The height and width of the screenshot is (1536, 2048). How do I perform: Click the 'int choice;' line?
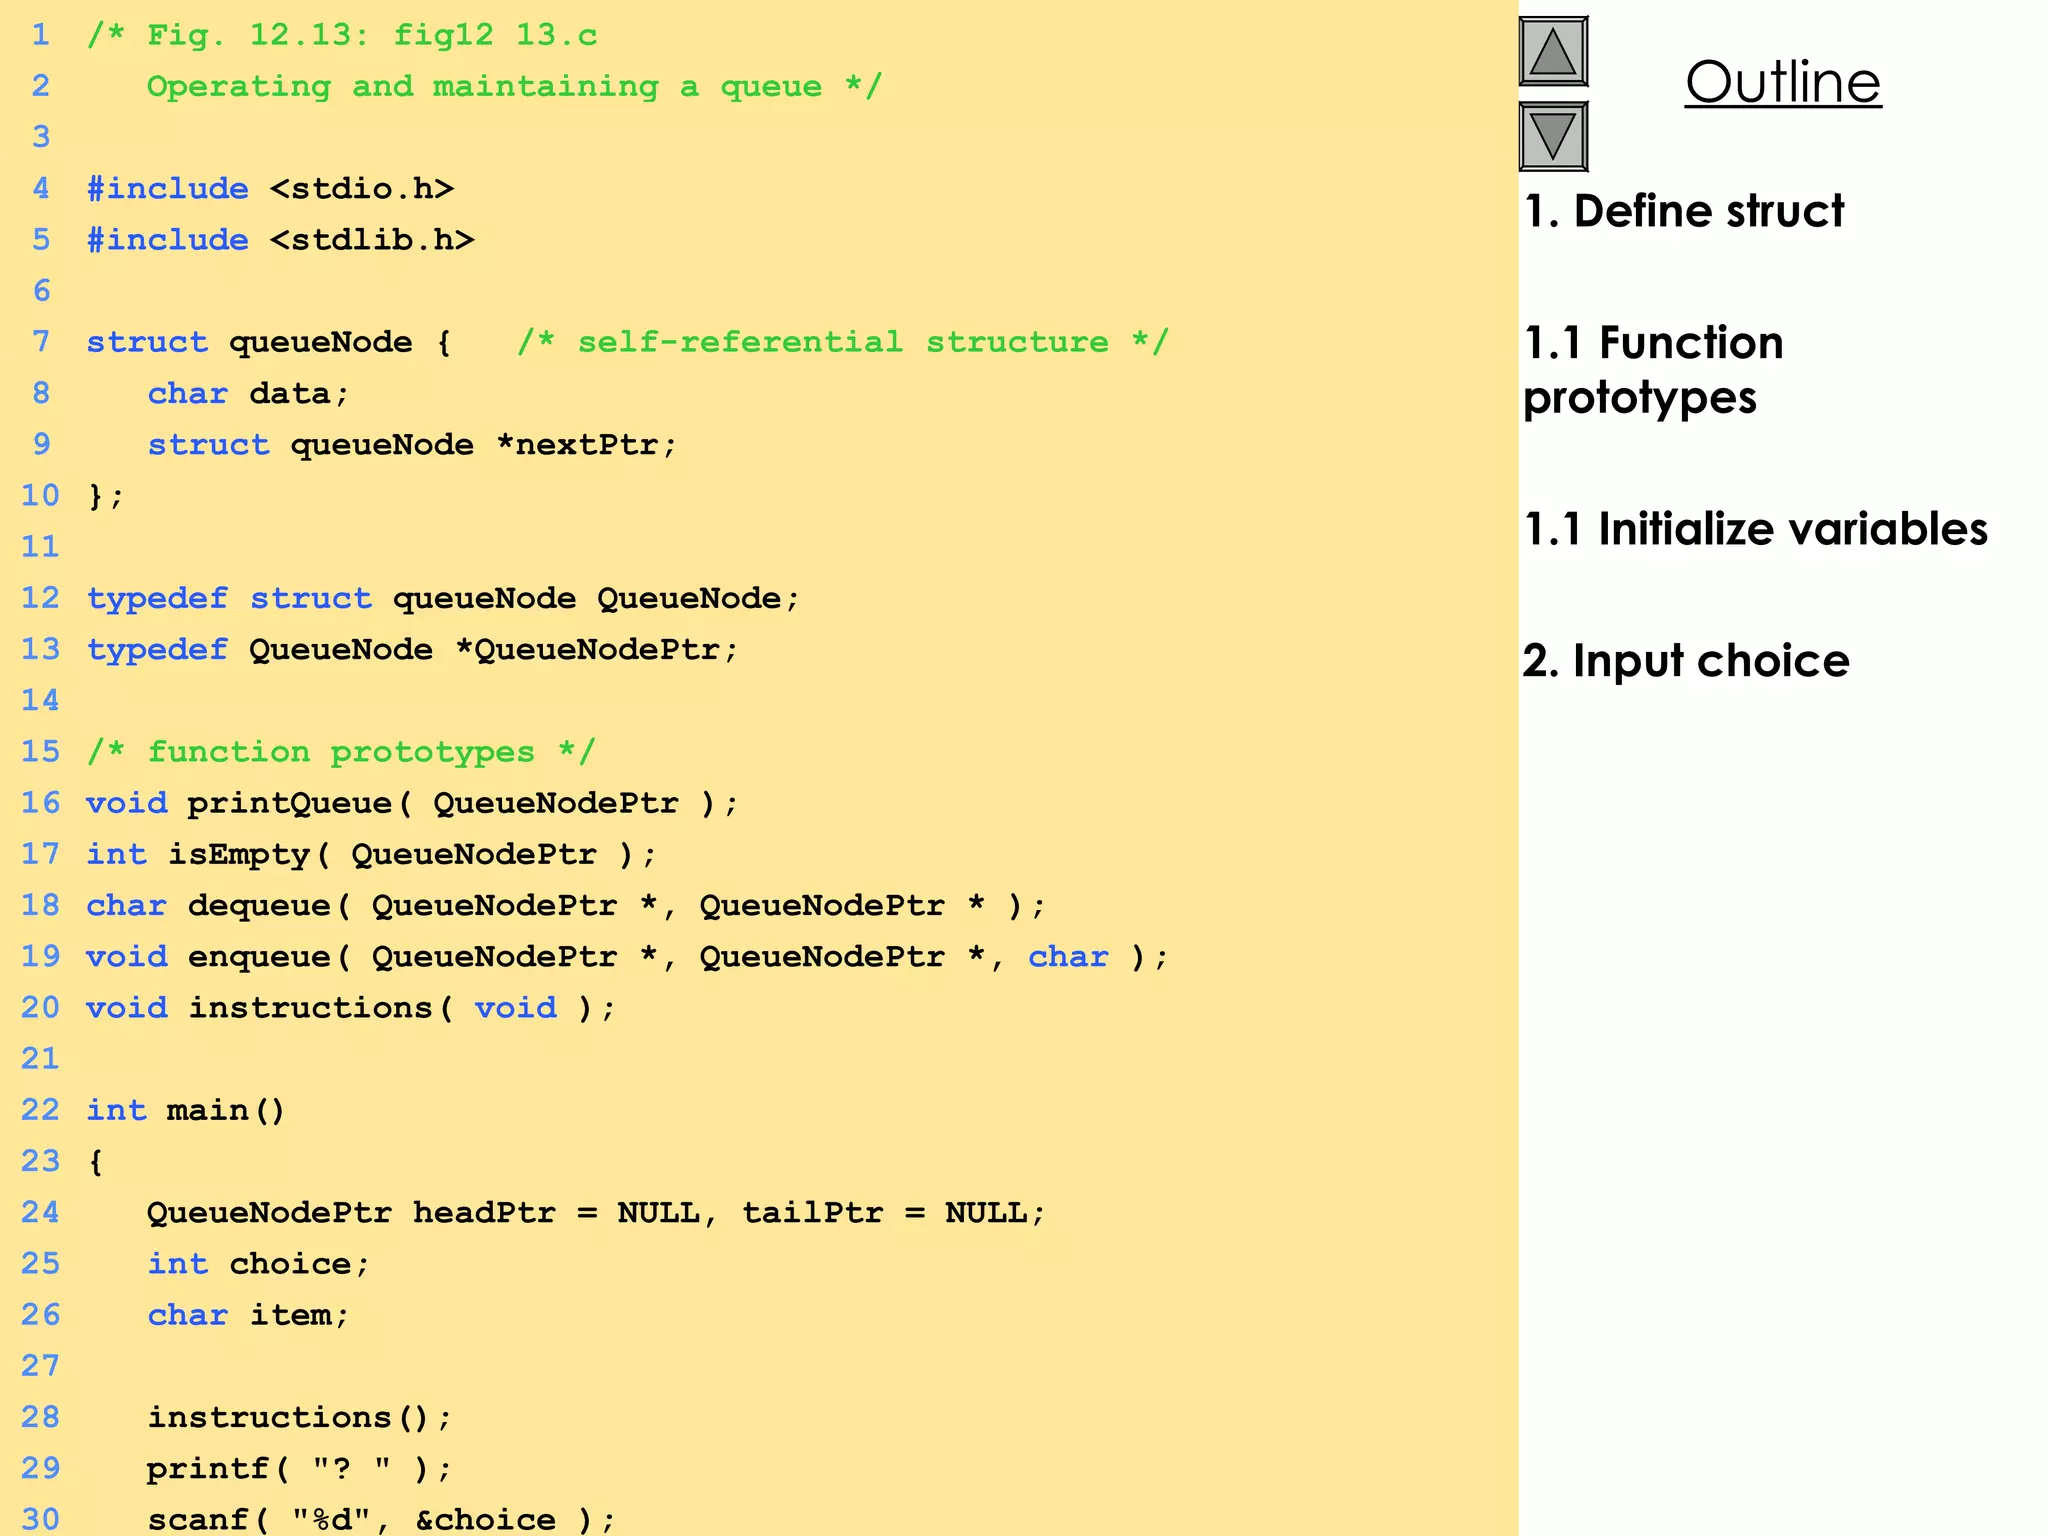click(258, 1264)
